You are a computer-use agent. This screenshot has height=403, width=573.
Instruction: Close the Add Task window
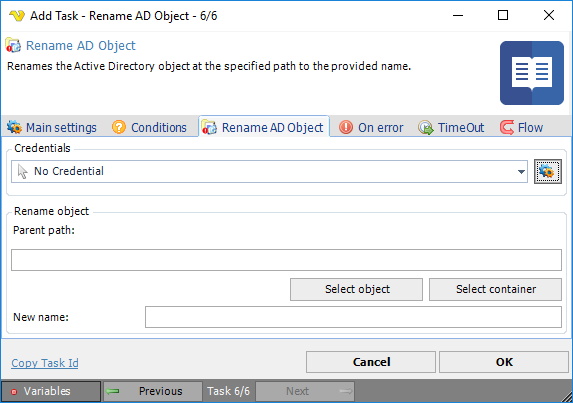[549, 15]
